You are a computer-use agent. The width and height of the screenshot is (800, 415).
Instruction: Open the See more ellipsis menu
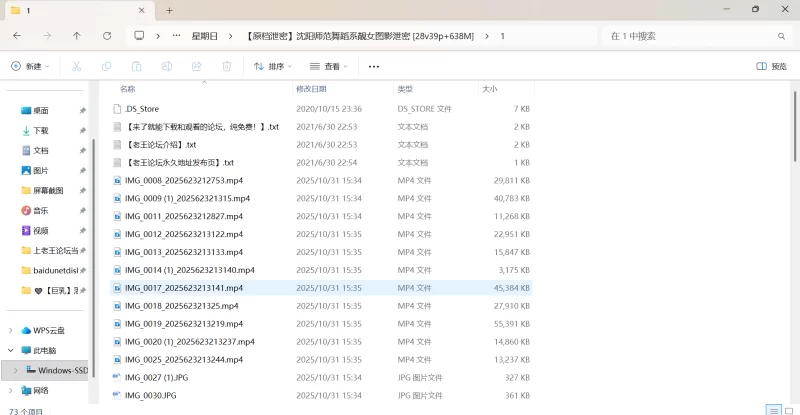374,66
